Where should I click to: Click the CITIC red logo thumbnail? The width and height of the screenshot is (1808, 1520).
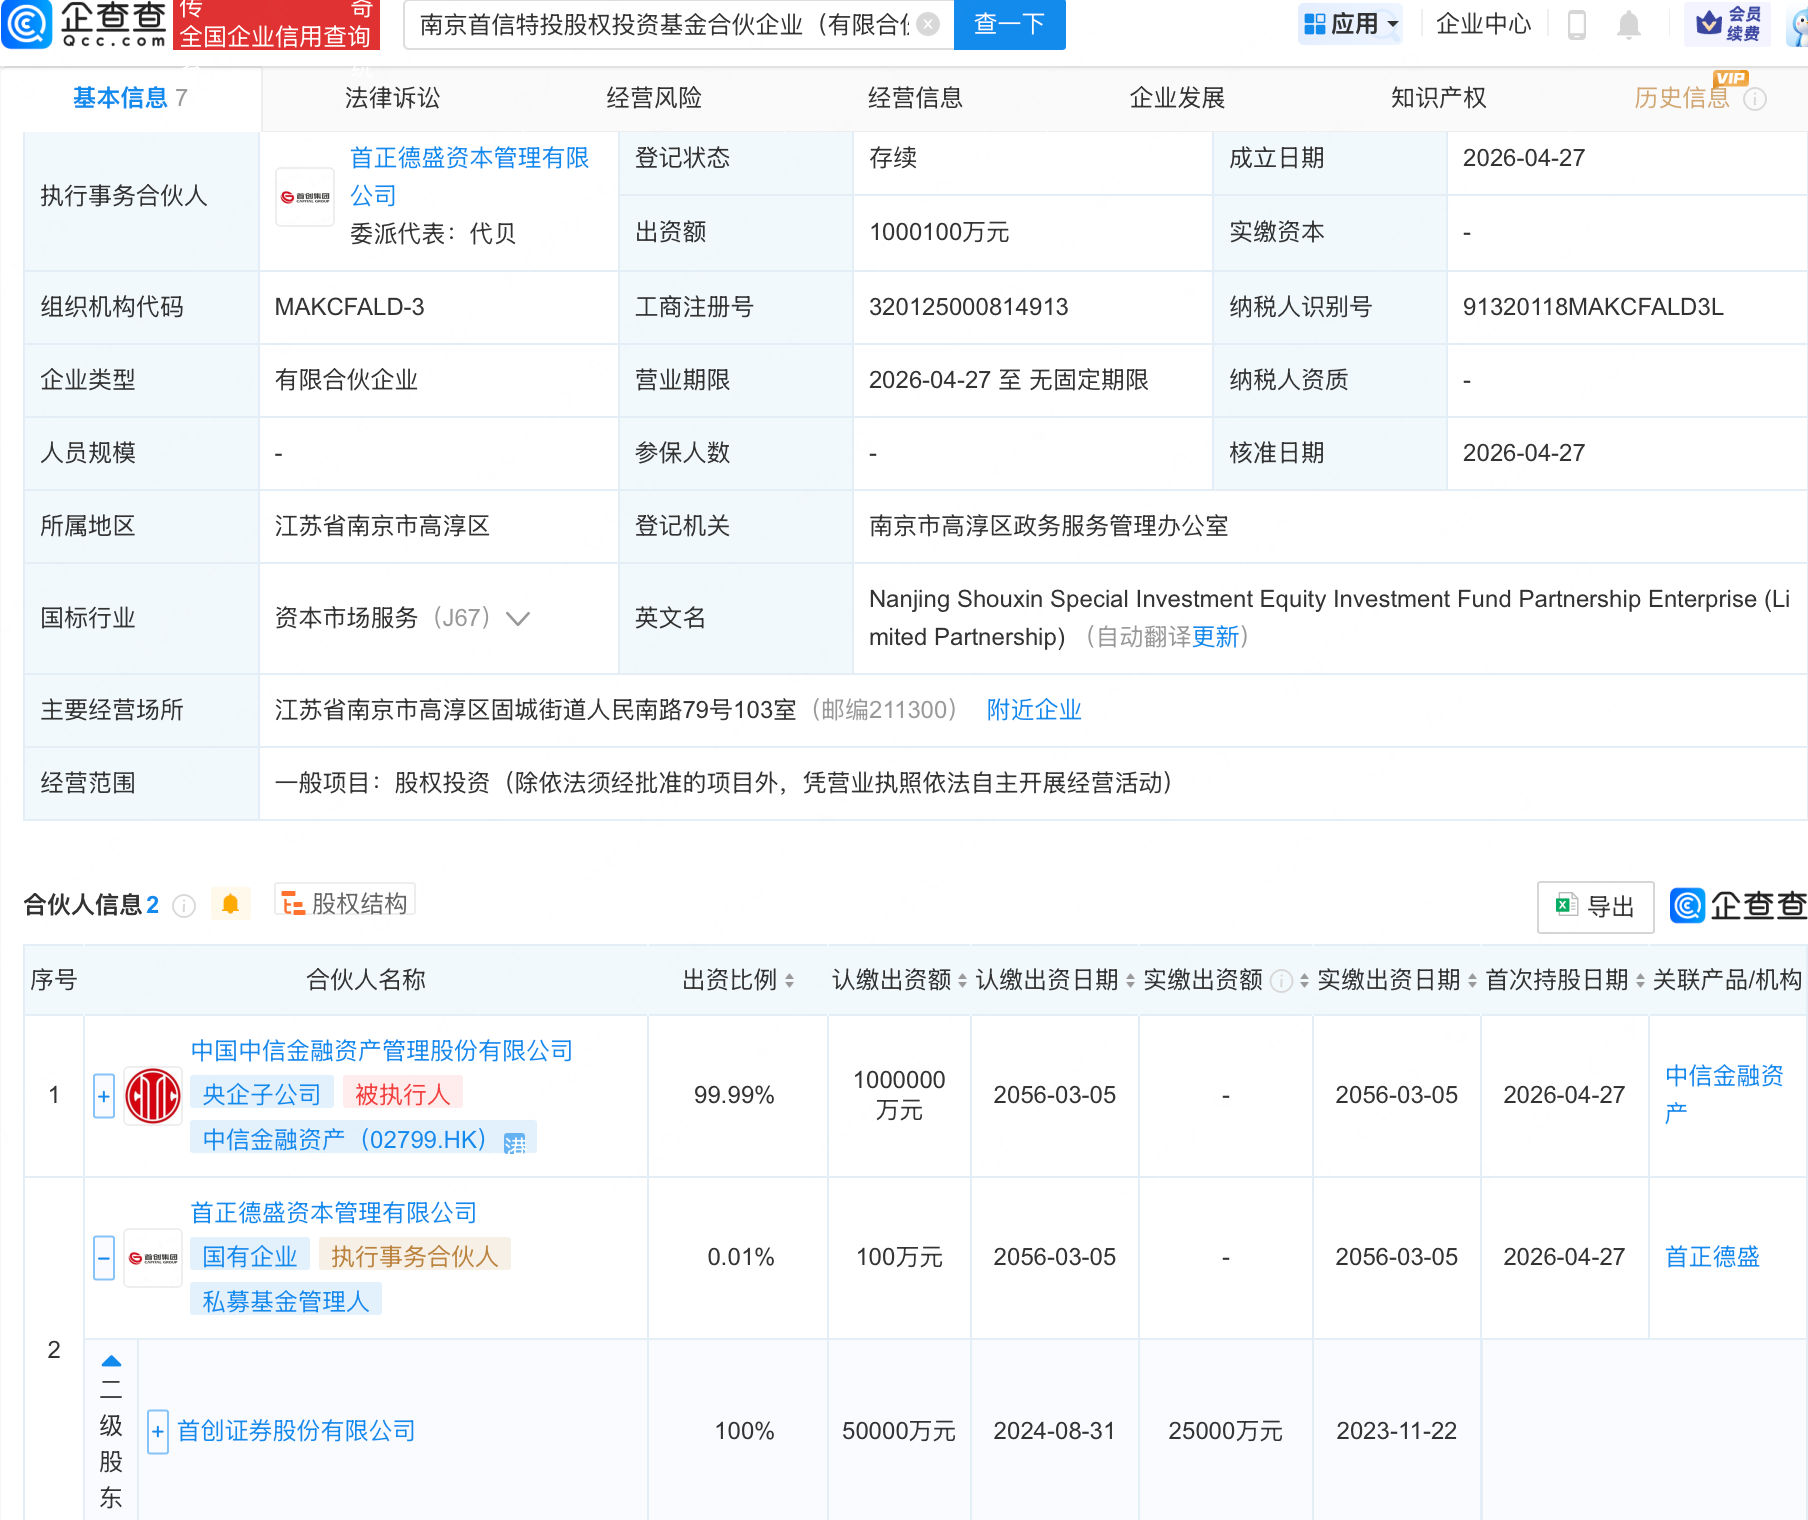pos(153,1095)
